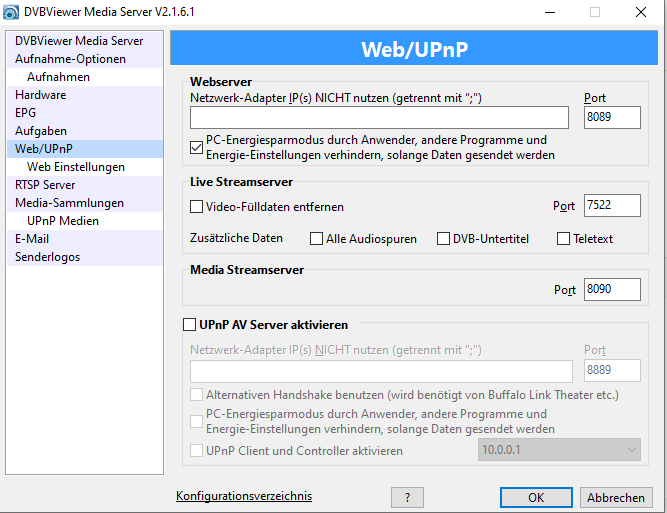667x513 pixels.
Task: Open the Aufnahmen sub-page
Action: point(85,77)
